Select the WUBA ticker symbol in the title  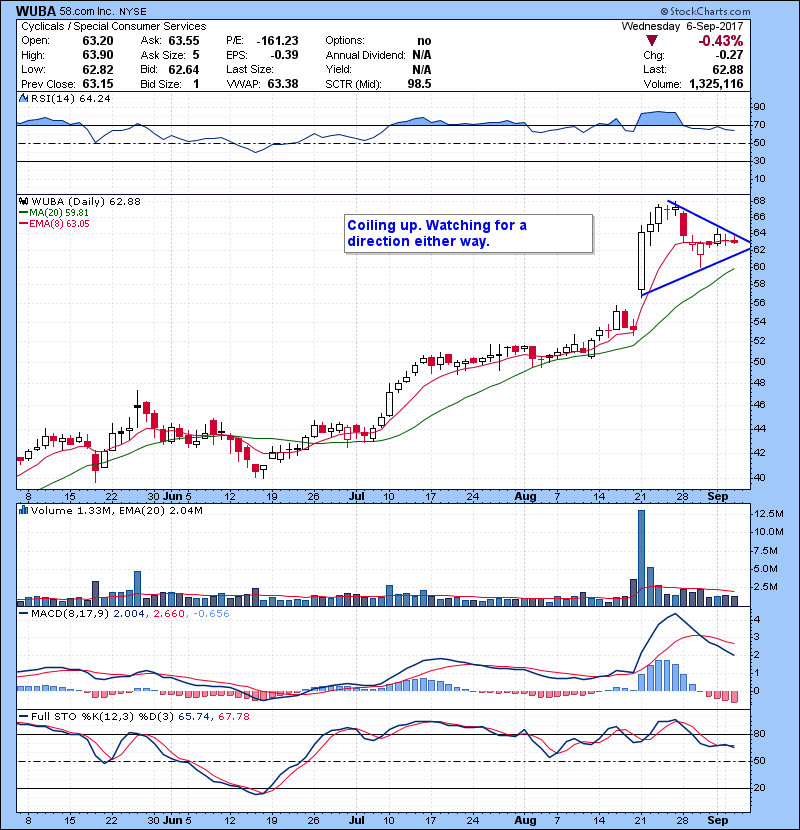(x=36, y=11)
